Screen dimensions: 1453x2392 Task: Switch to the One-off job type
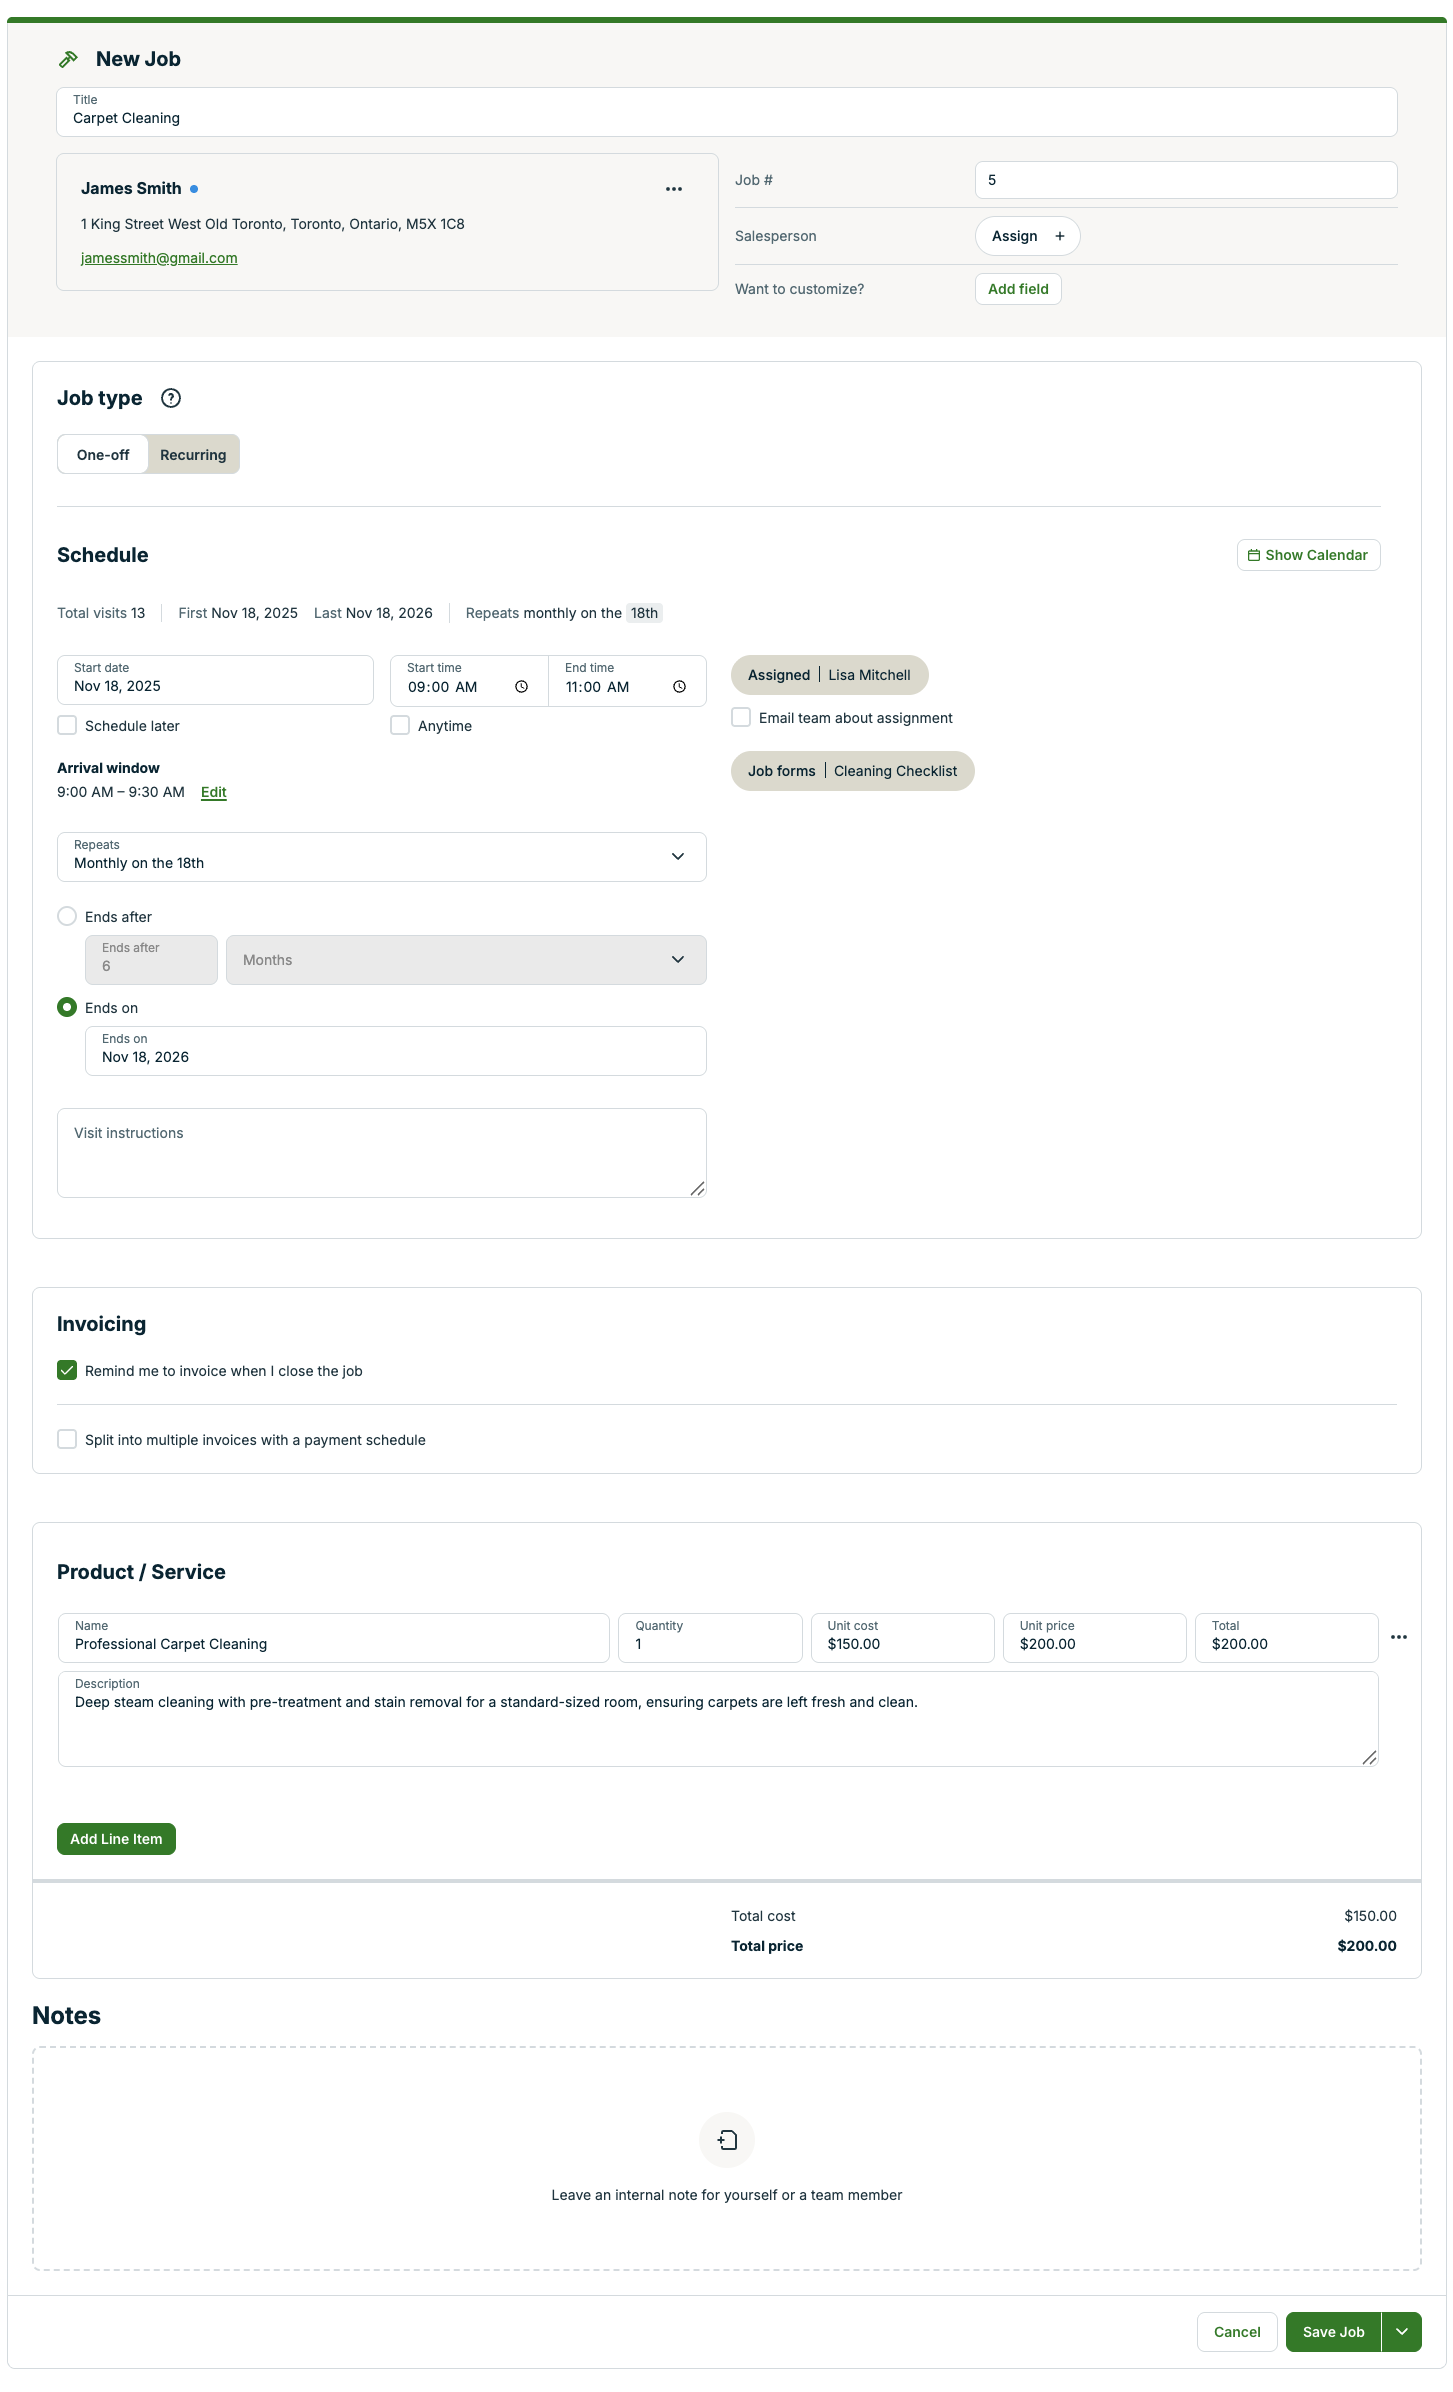tap(103, 455)
